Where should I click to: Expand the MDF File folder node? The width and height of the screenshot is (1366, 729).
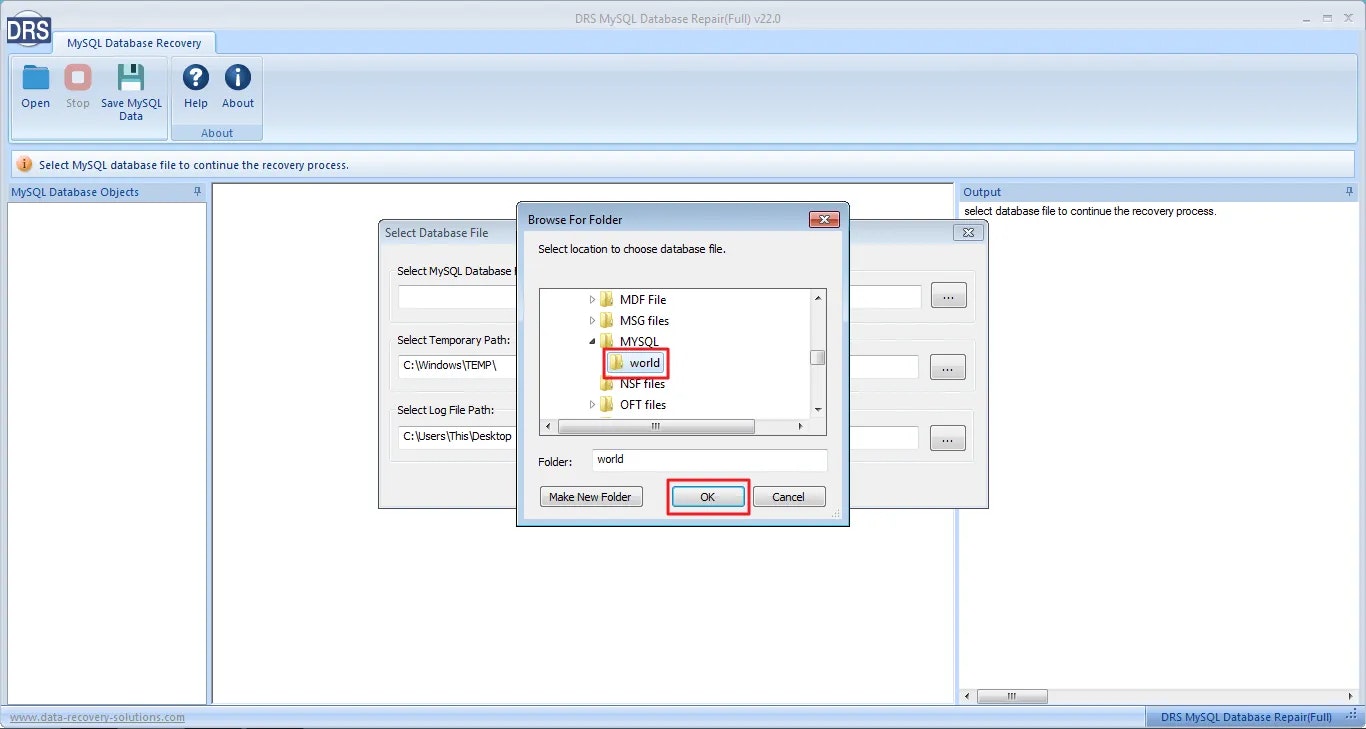click(x=592, y=299)
